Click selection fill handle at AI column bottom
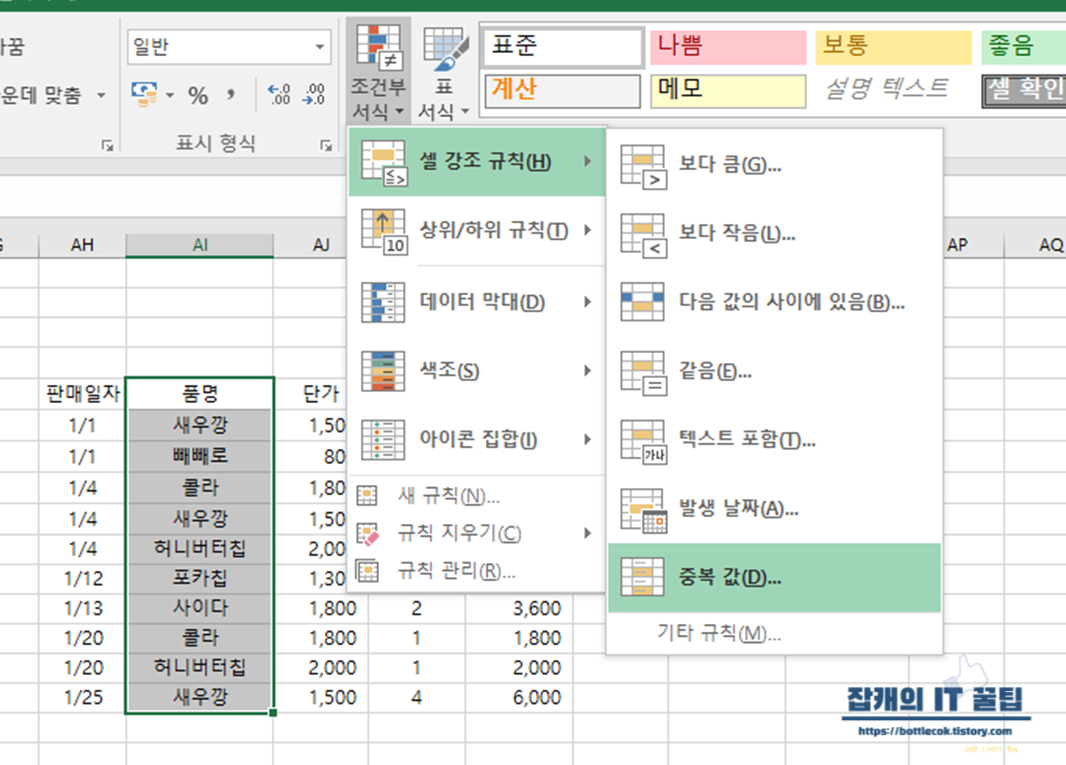 273,713
